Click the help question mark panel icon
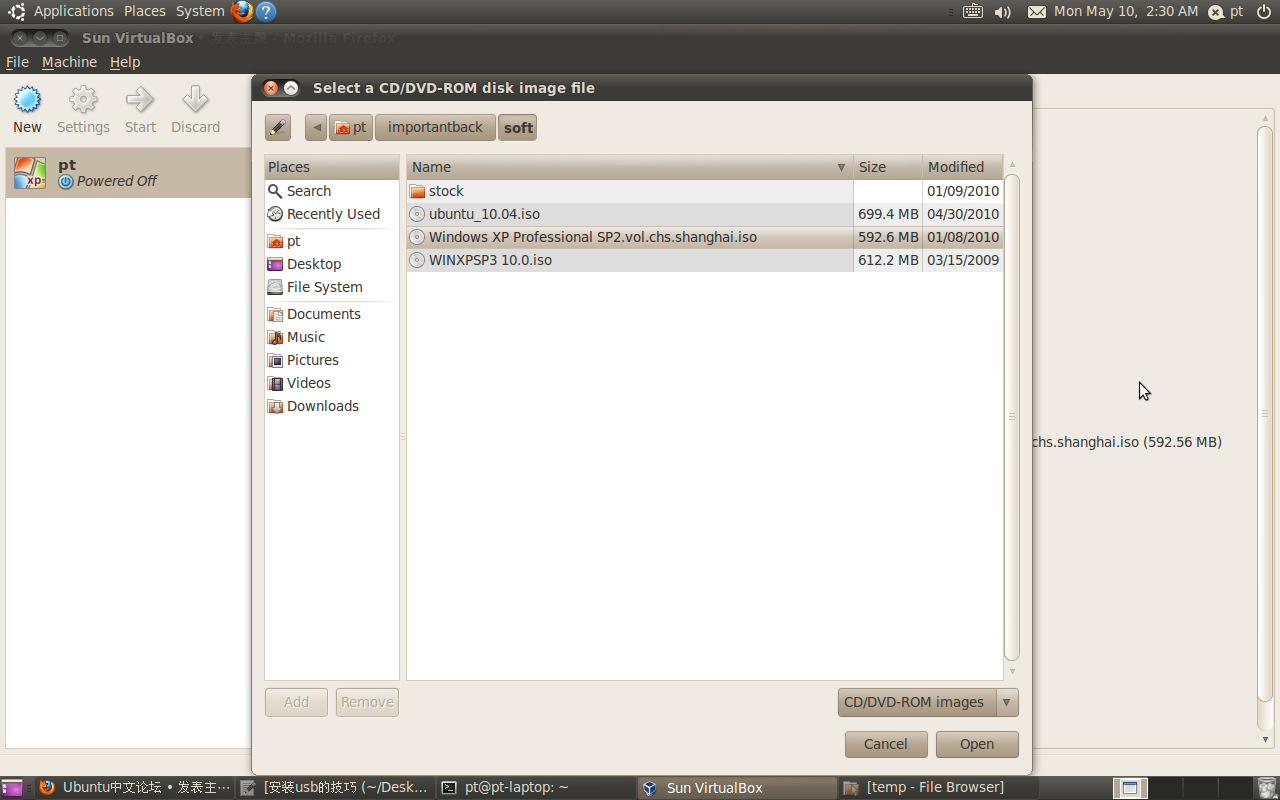1280x800 pixels. pos(266,12)
